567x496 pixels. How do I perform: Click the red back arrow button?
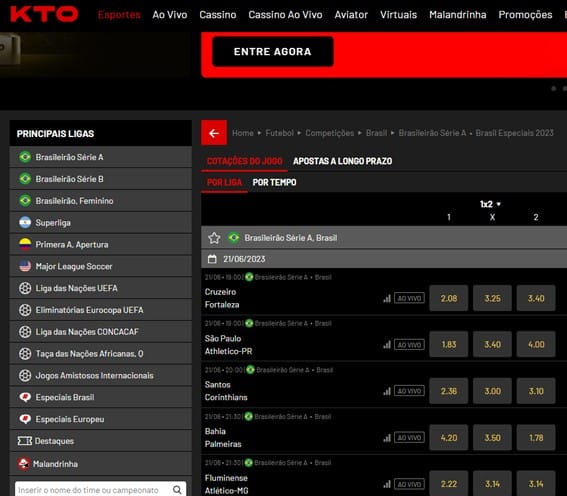click(214, 133)
